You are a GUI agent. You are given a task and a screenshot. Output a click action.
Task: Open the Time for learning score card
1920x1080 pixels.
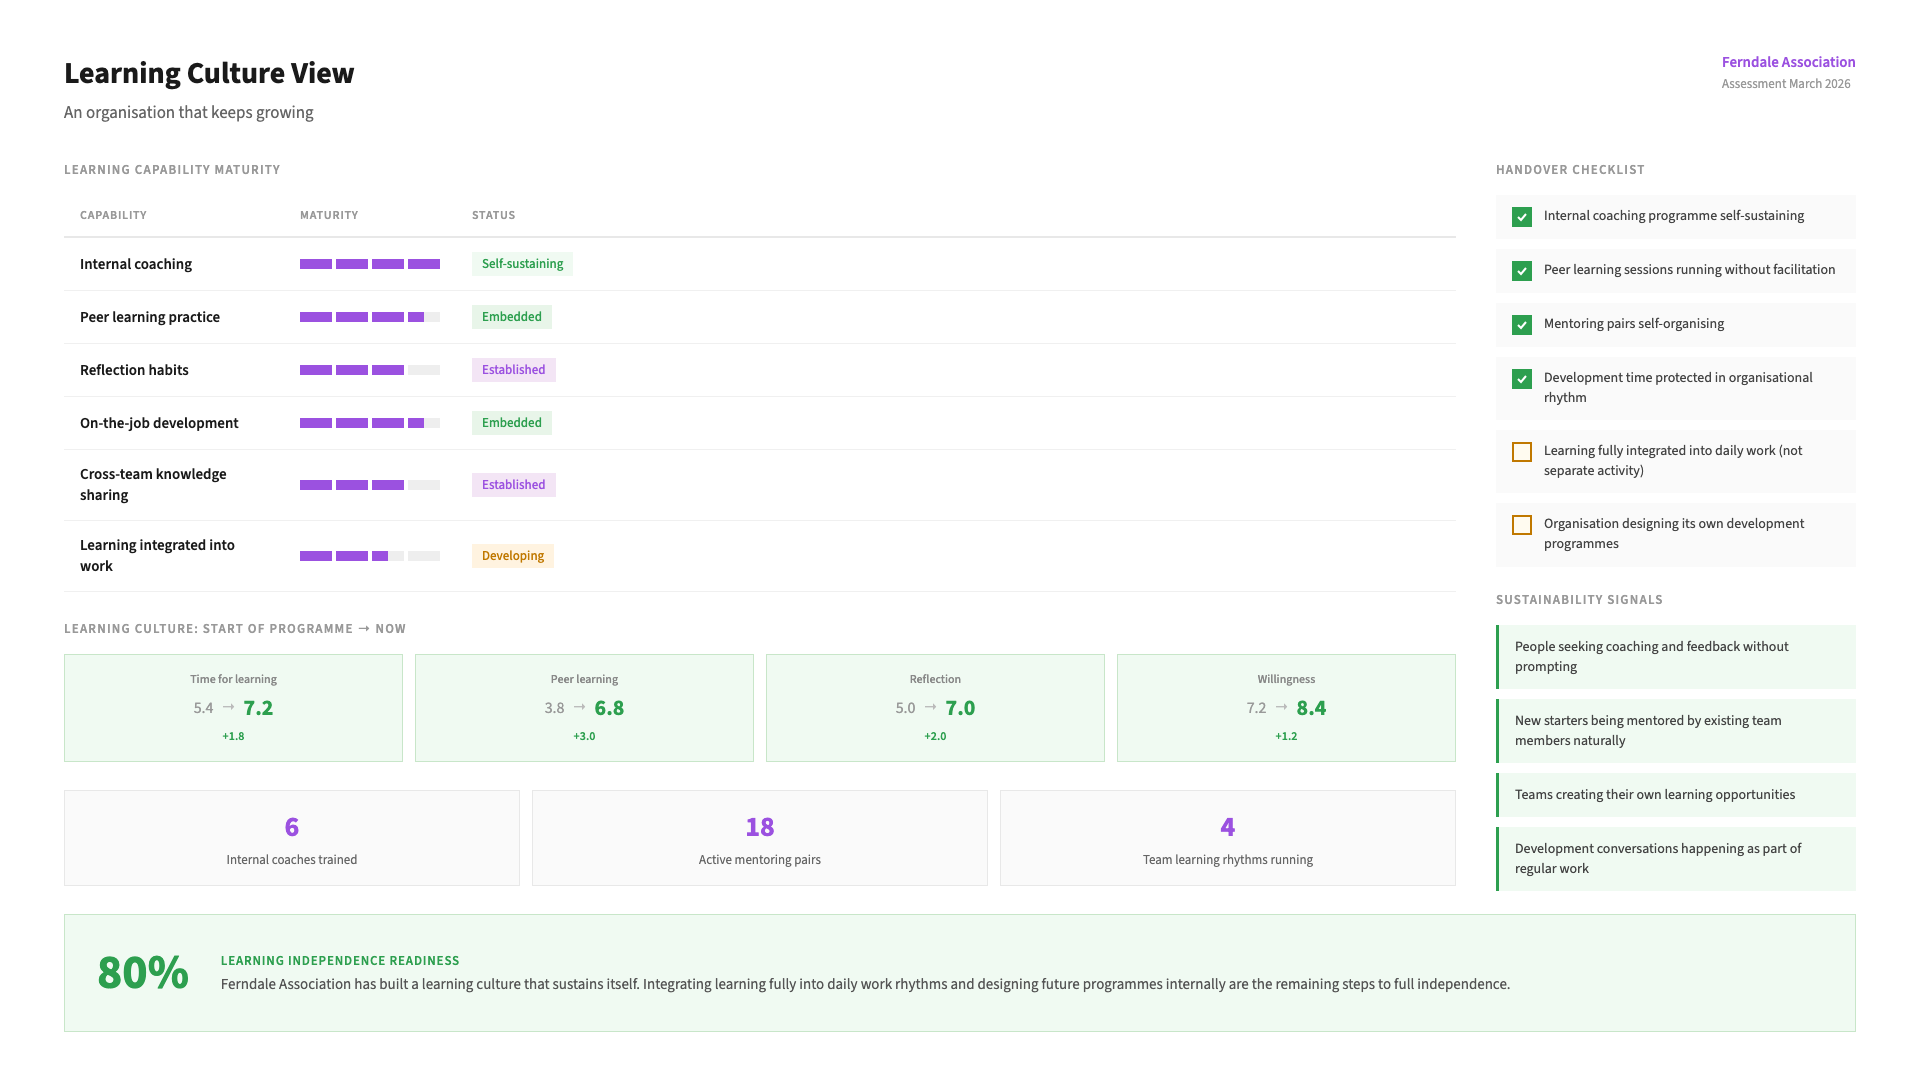(x=233, y=708)
